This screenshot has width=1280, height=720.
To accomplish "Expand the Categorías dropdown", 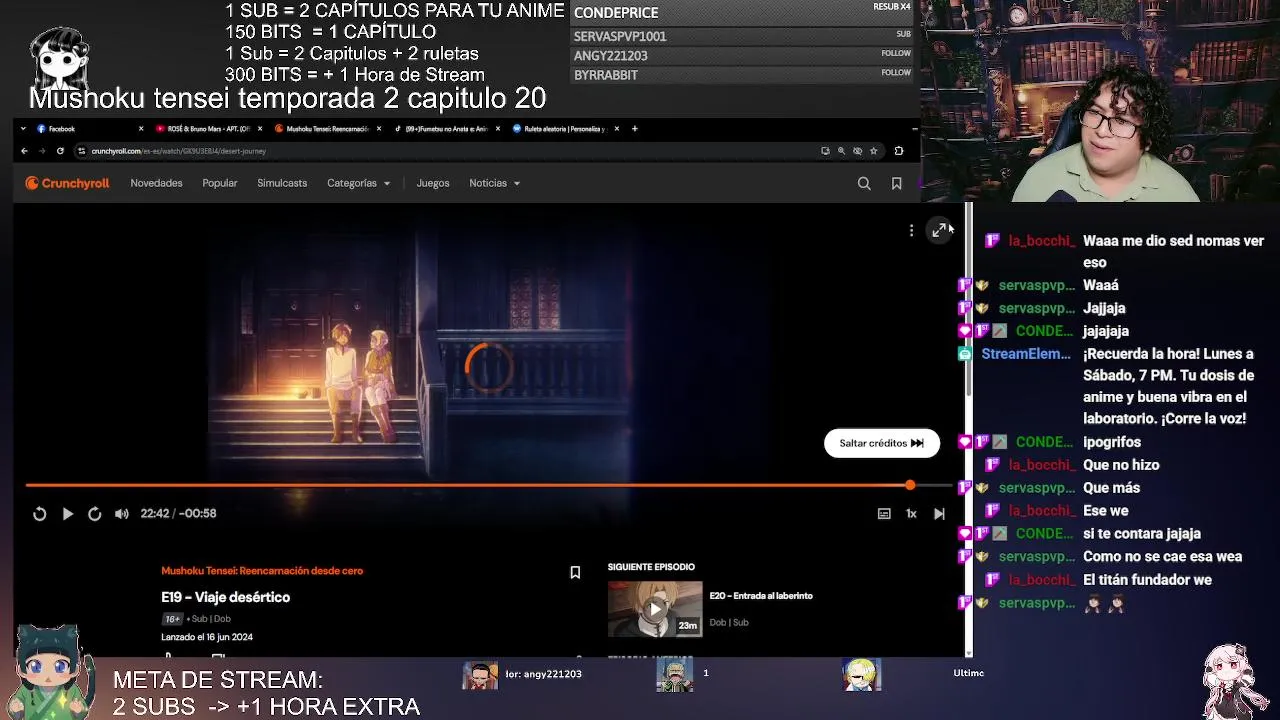I will point(358,183).
